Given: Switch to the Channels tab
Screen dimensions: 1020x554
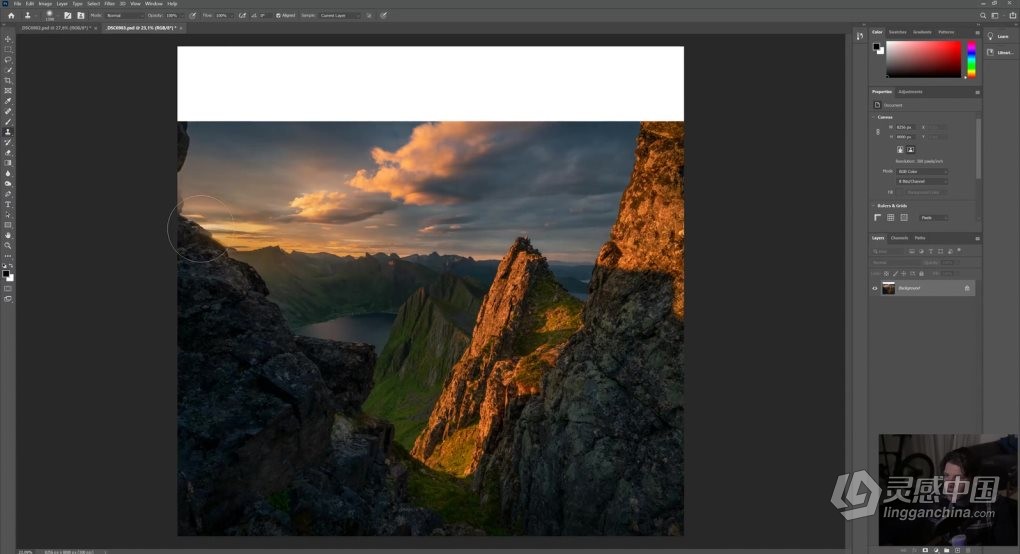Looking at the screenshot, I should (899, 238).
